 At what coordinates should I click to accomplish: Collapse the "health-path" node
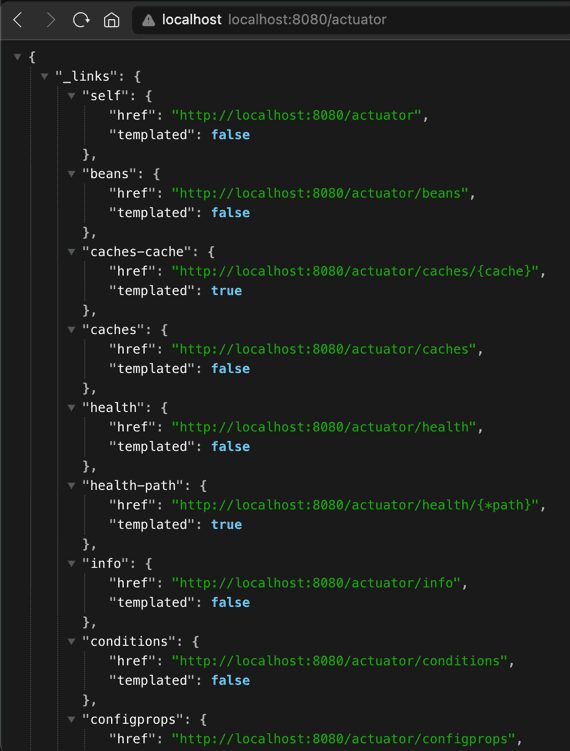(x=71, y=486)
